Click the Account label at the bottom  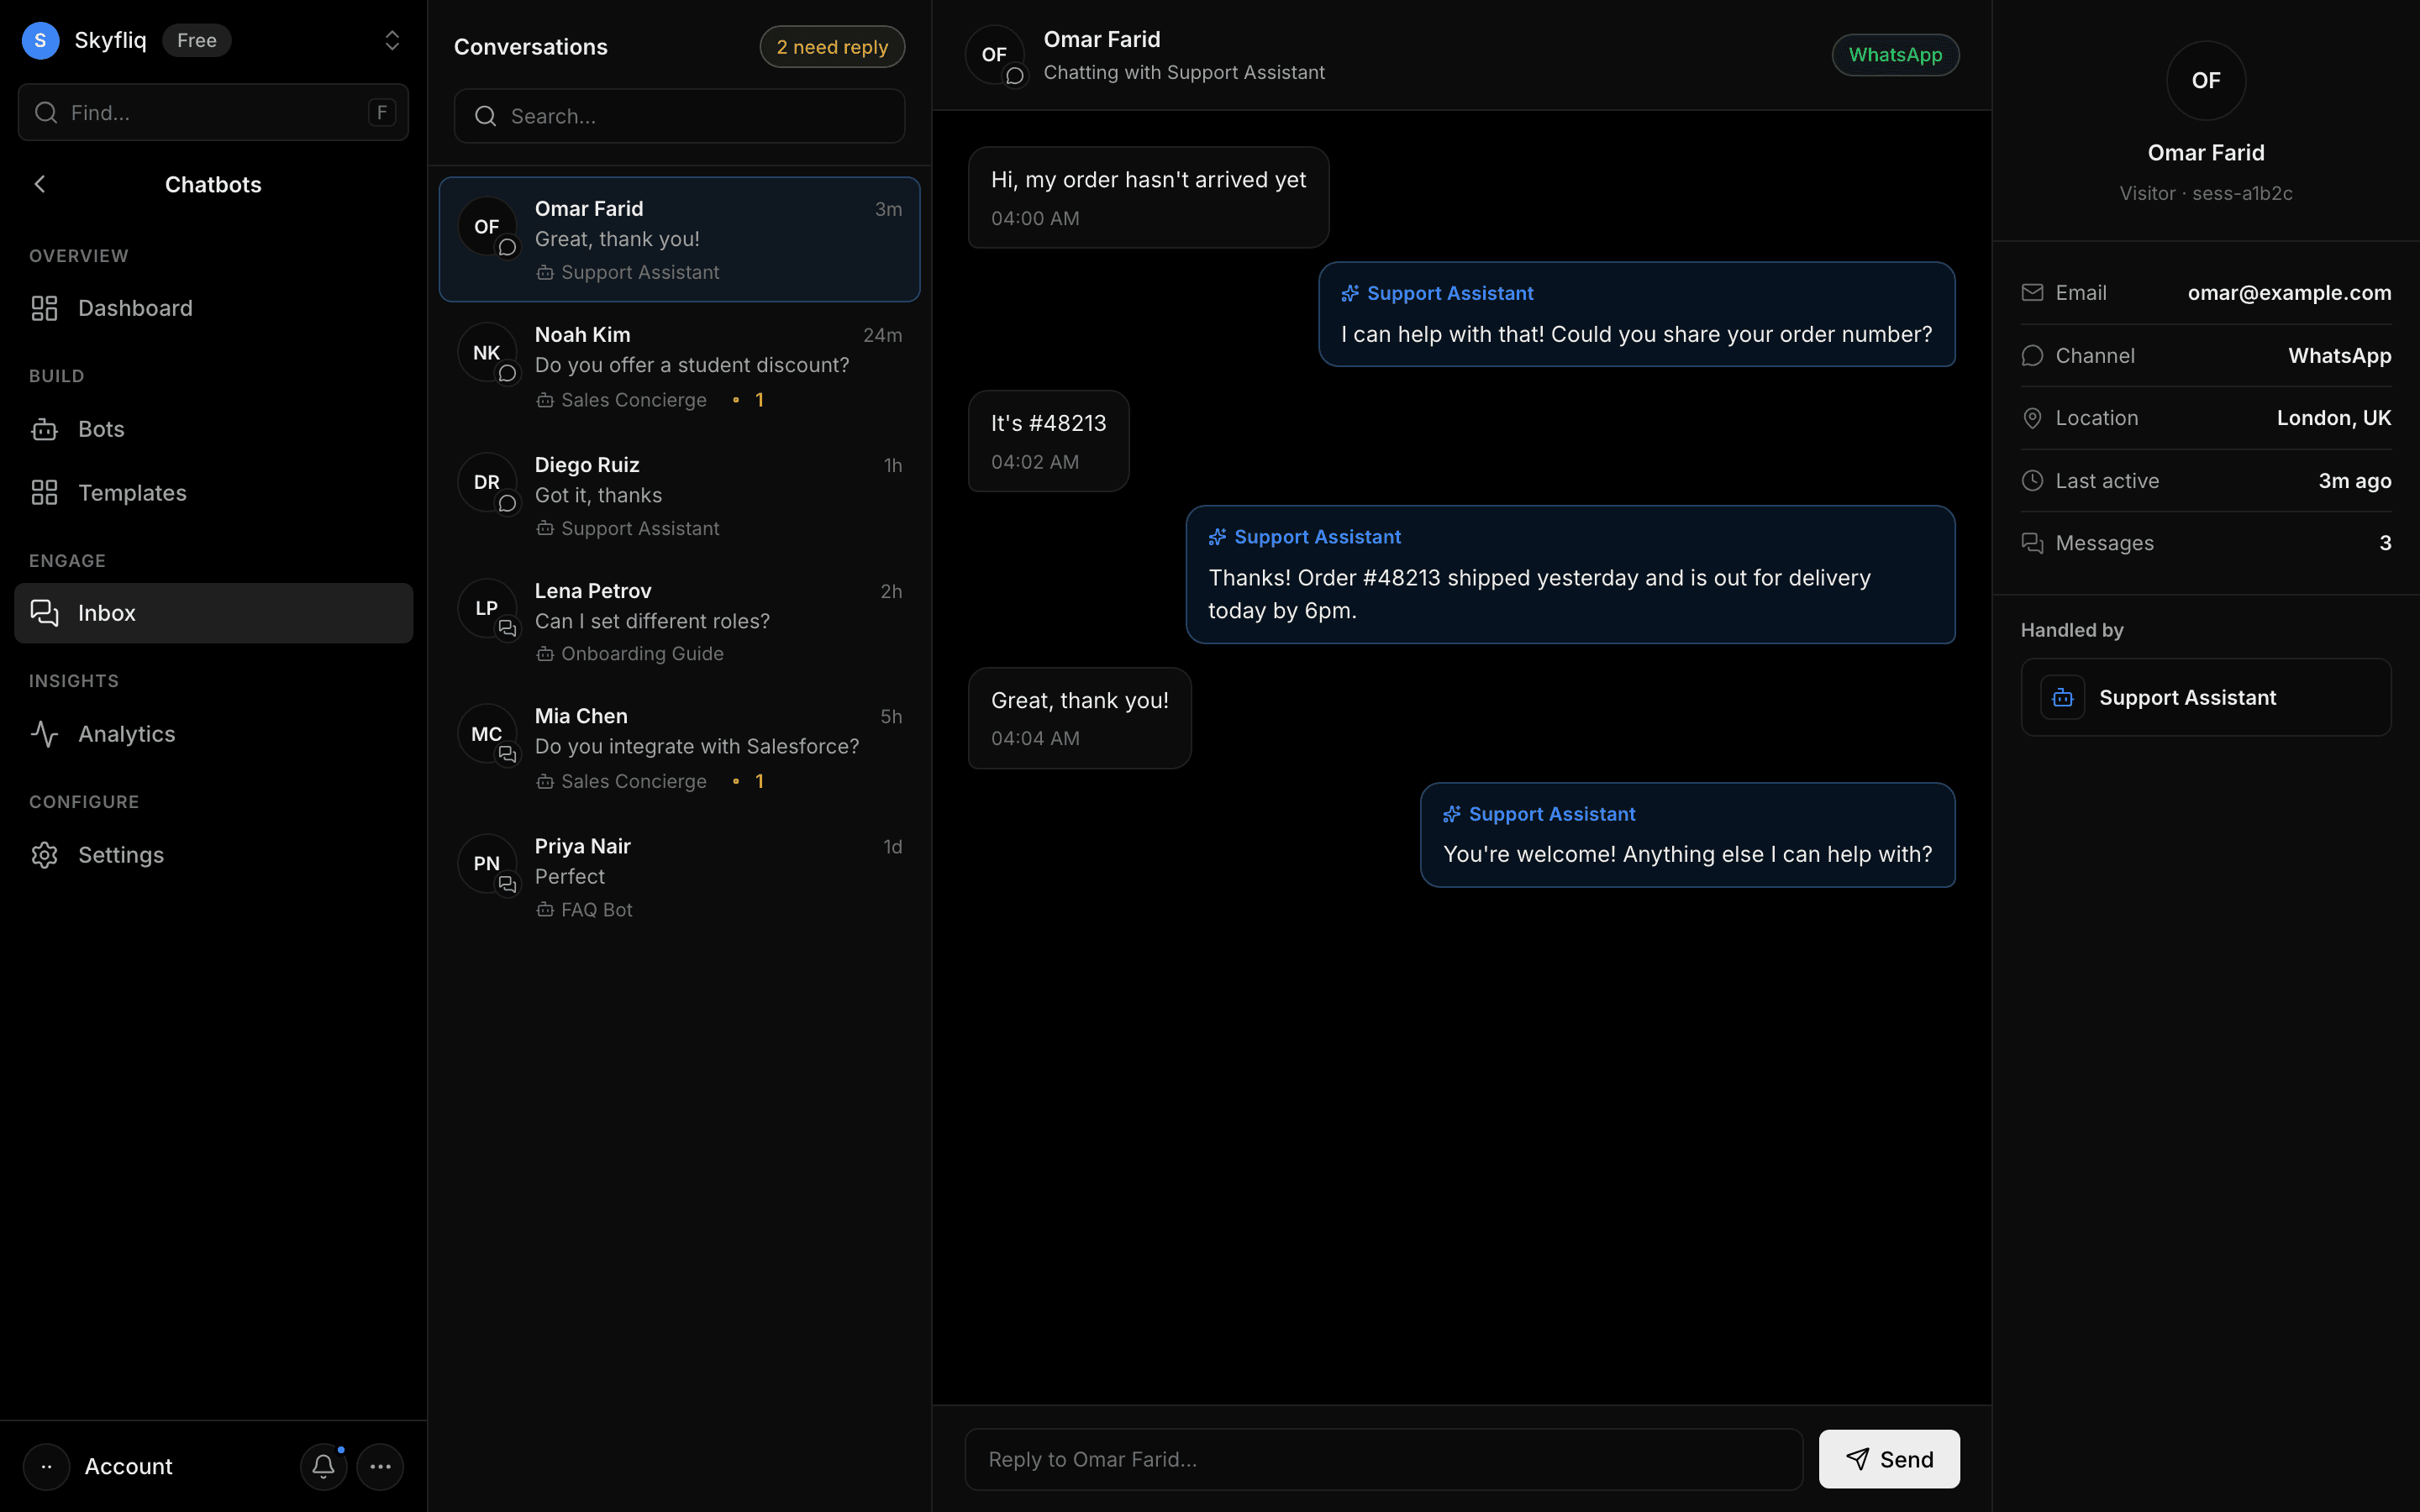[x=128, y=1466]
